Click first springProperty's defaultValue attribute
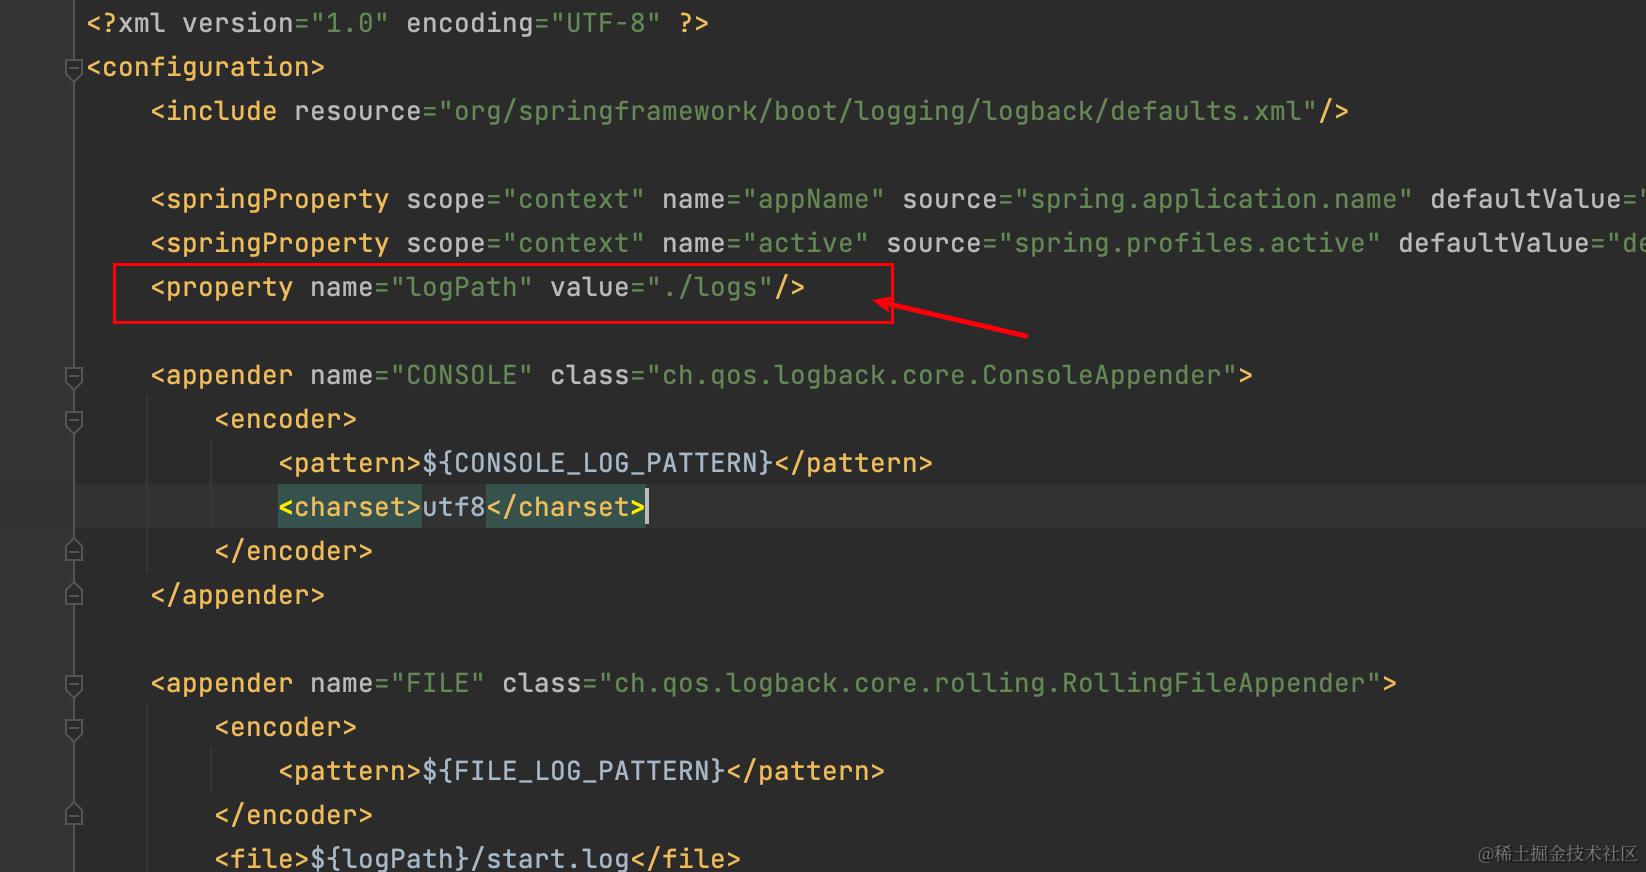 pos(1525,199)
